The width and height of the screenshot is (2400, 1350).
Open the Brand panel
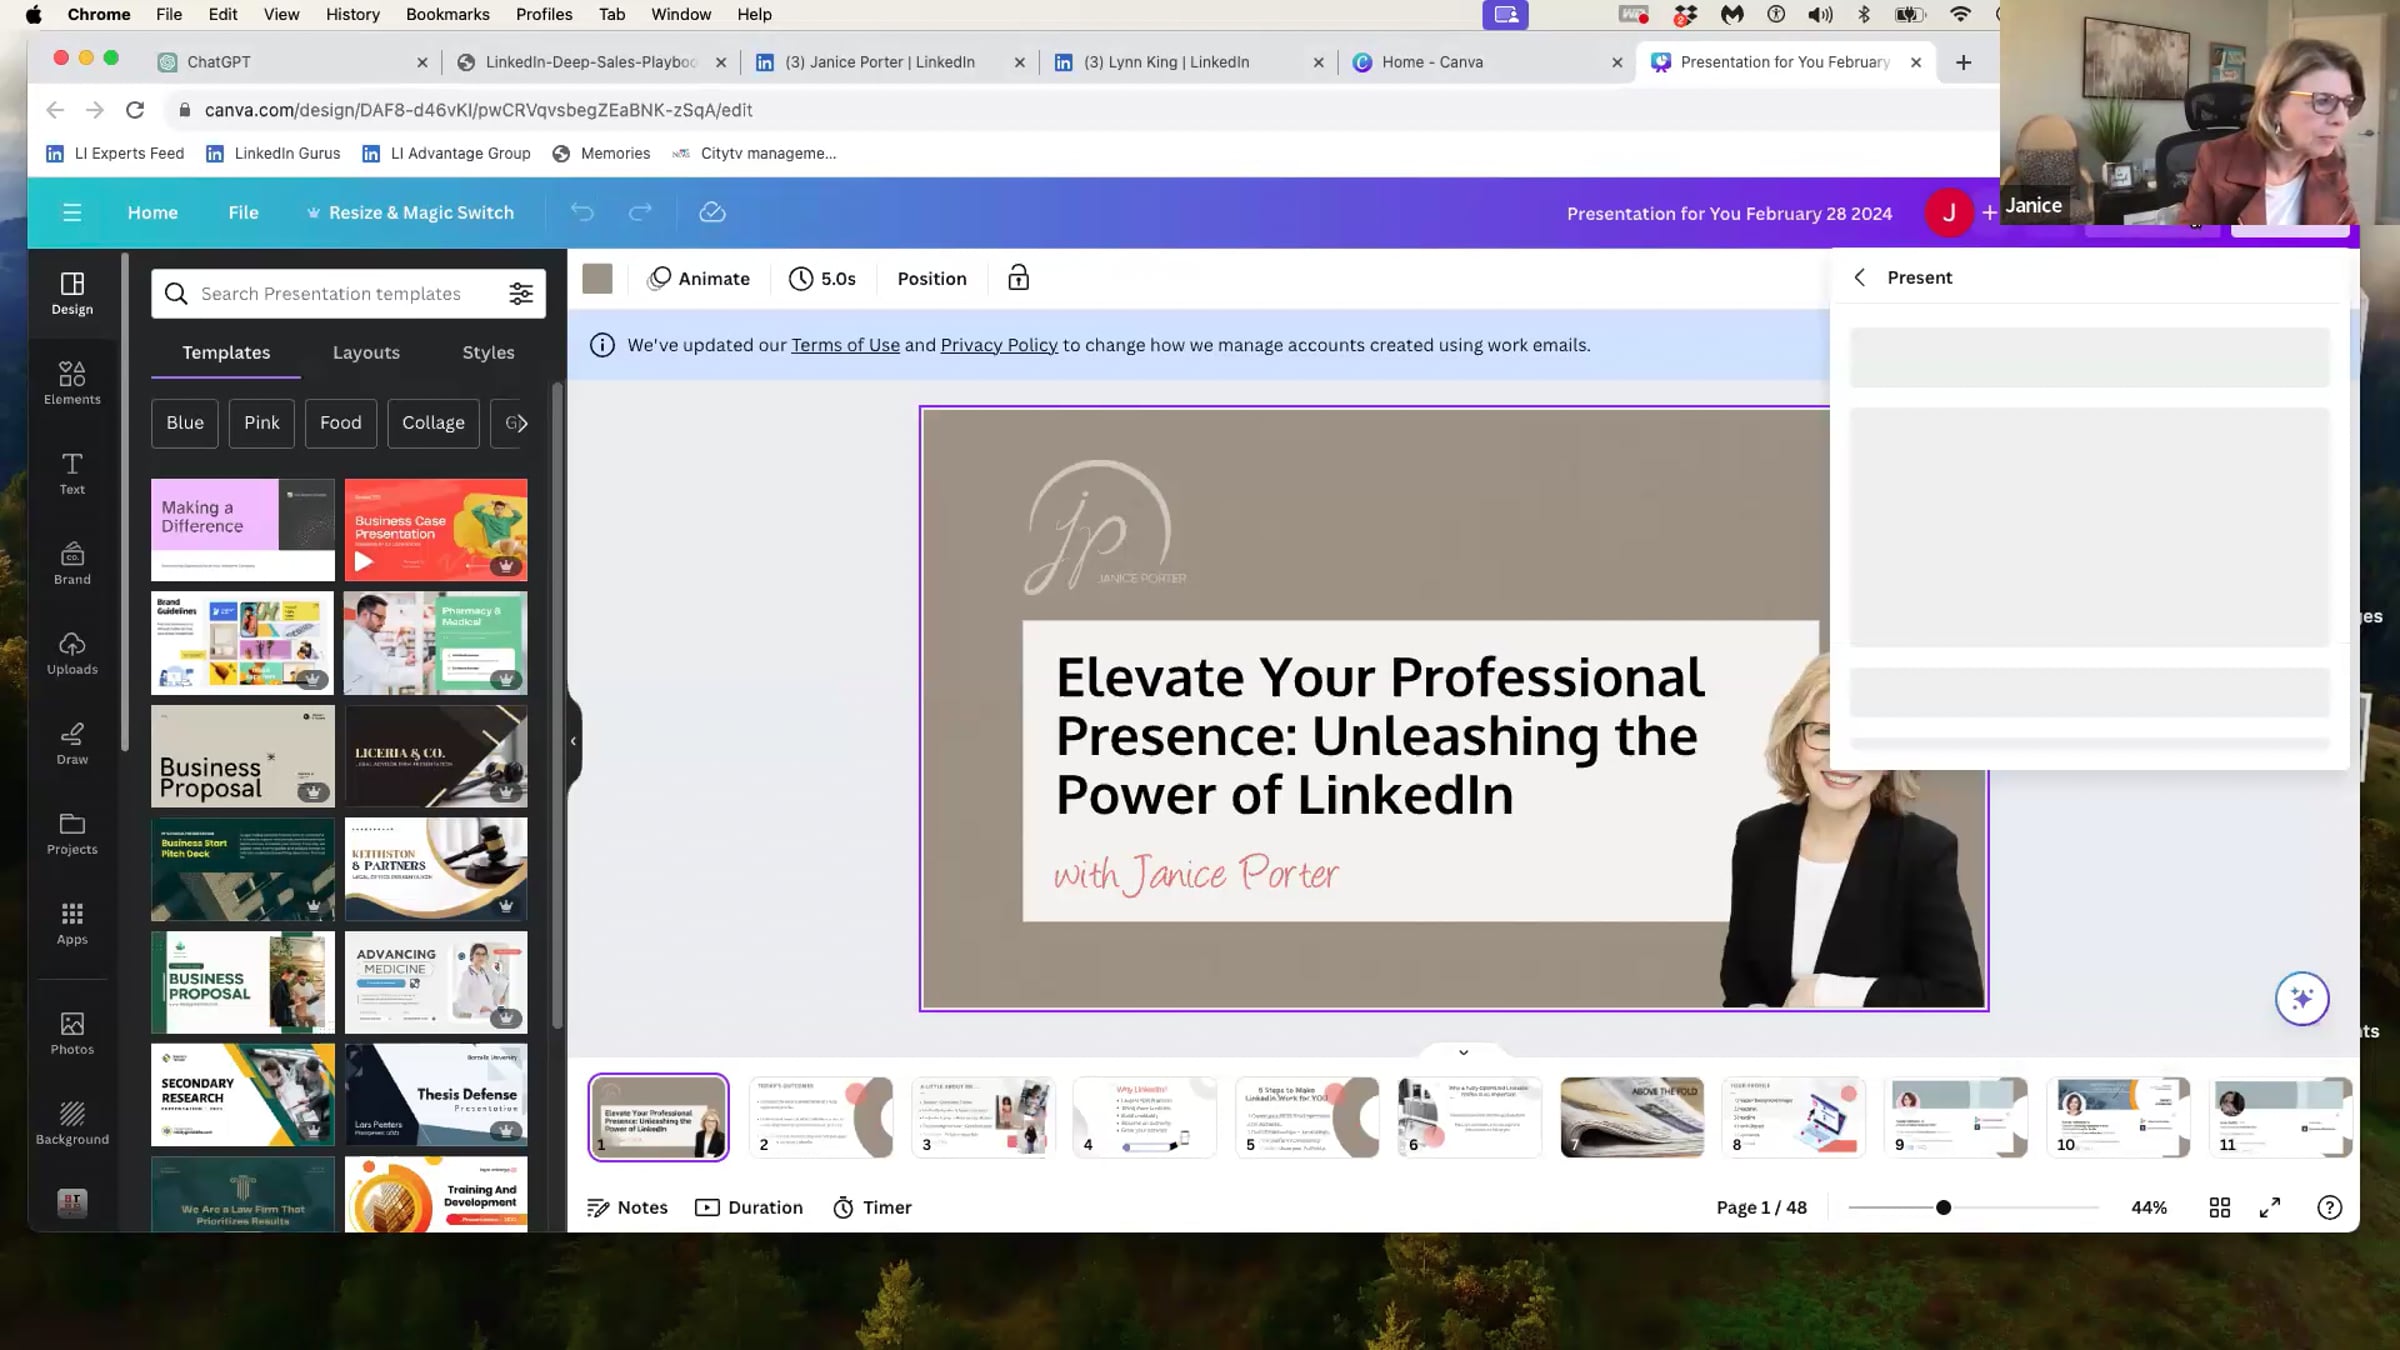pos(72,563)
